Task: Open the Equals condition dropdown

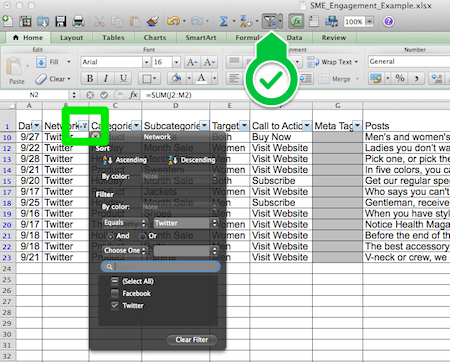Action: pyautogui.click(x=125, y=223)
